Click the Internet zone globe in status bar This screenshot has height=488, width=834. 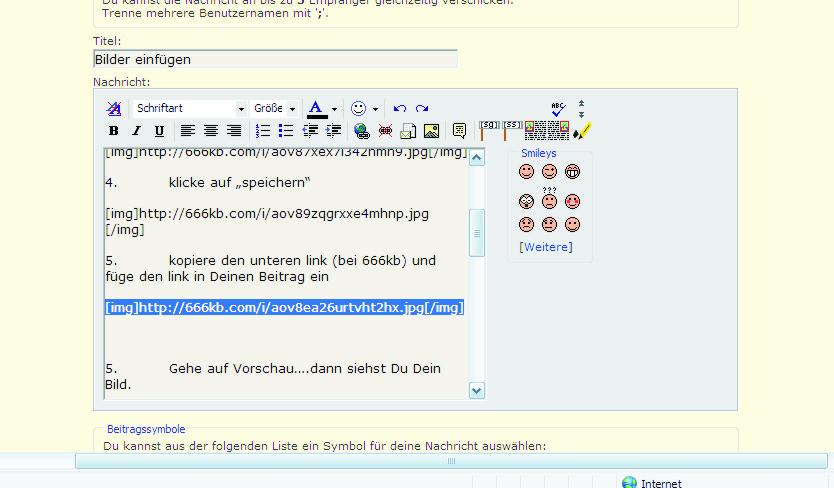[629, 483]
